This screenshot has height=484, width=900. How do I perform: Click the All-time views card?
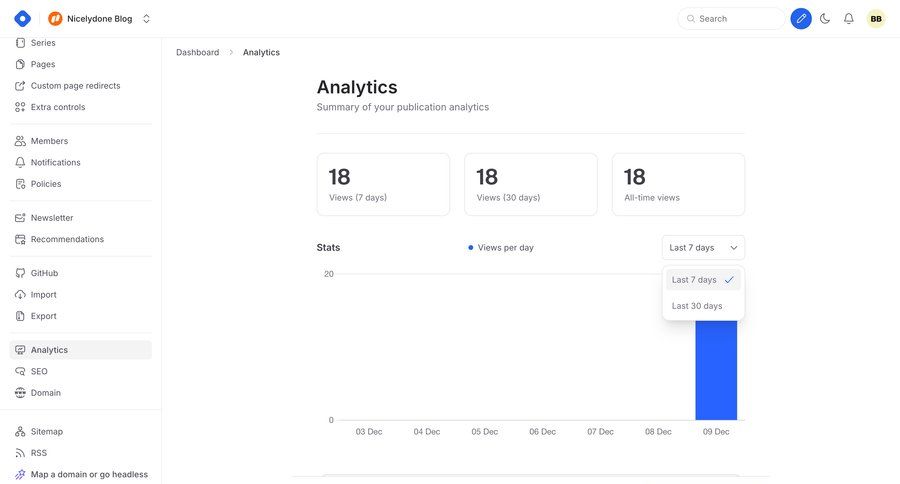[678, 184]
